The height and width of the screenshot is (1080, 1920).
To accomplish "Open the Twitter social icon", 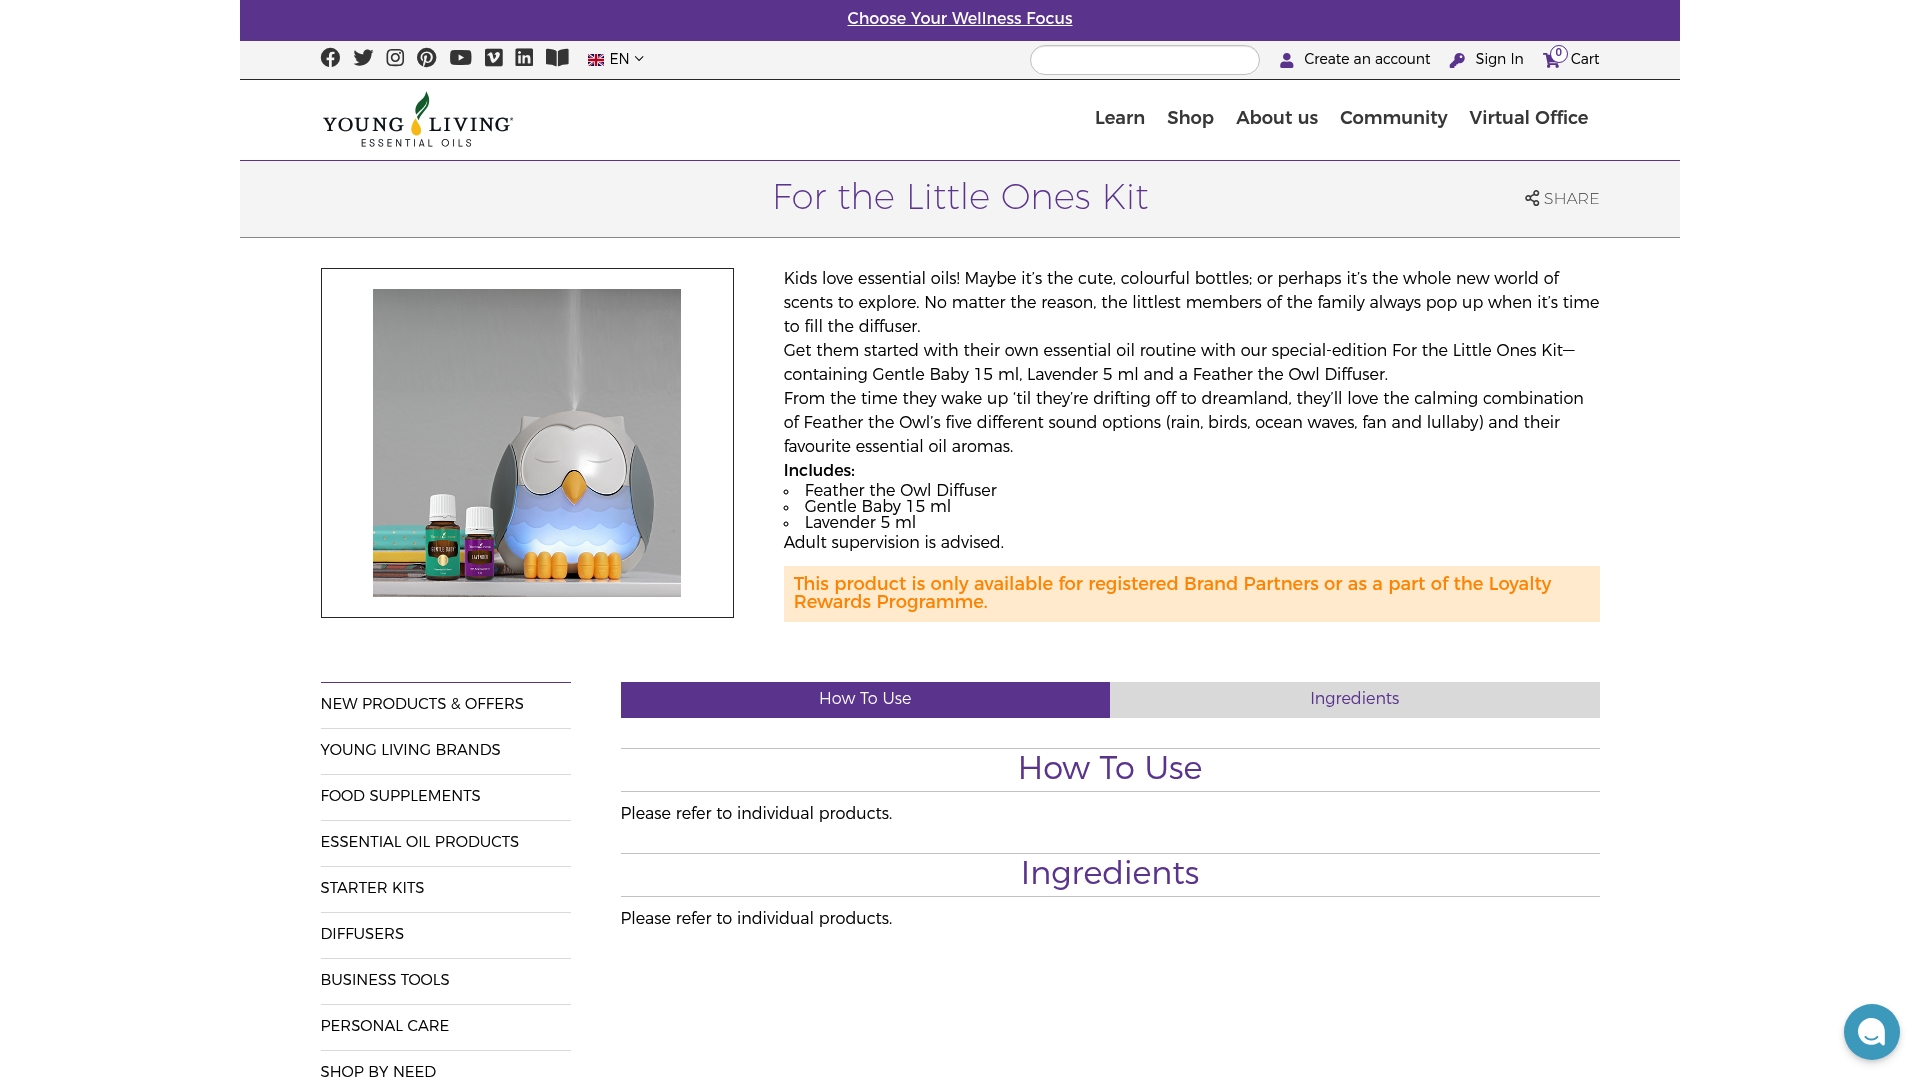I will click(363, 58).
